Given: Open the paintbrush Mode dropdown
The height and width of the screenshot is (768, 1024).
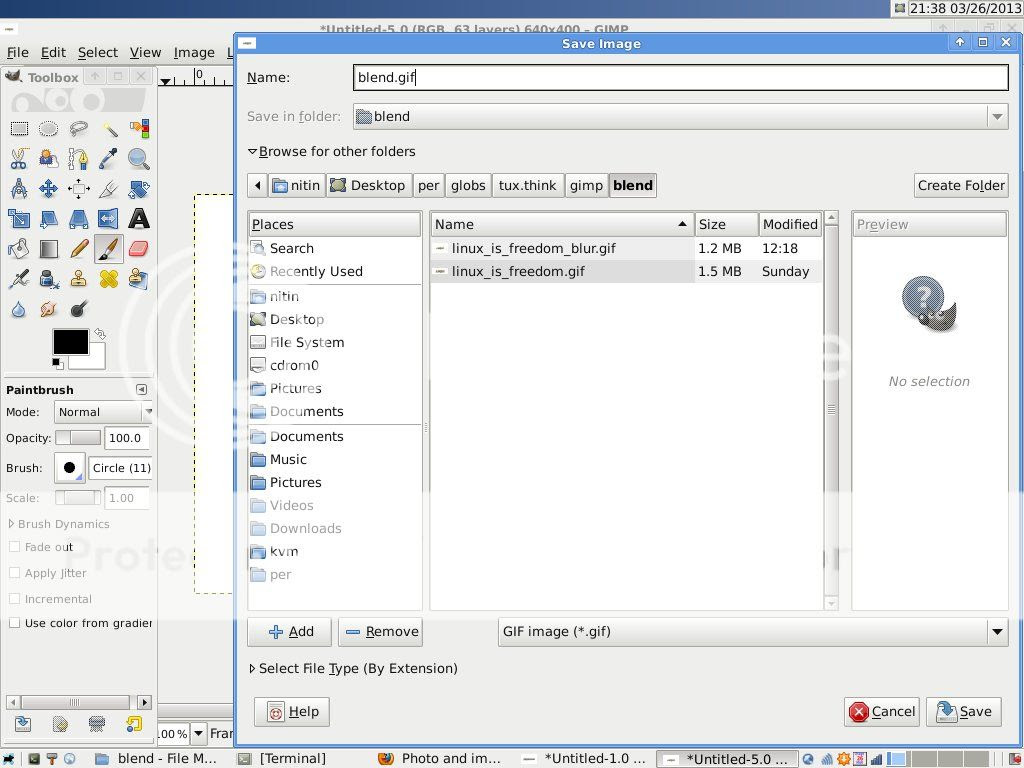Looking at the screenshot, I should pos(103,412).
